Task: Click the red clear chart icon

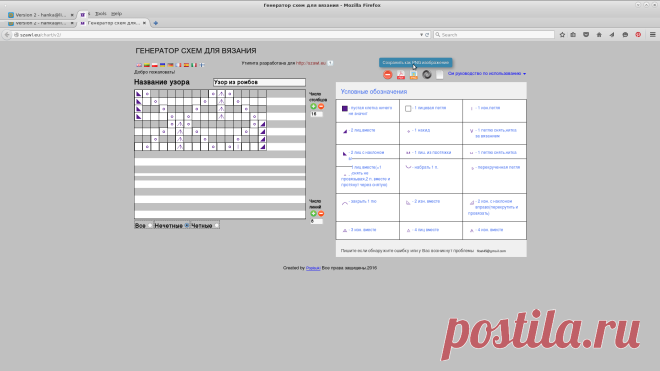Action: click(388, 75)
